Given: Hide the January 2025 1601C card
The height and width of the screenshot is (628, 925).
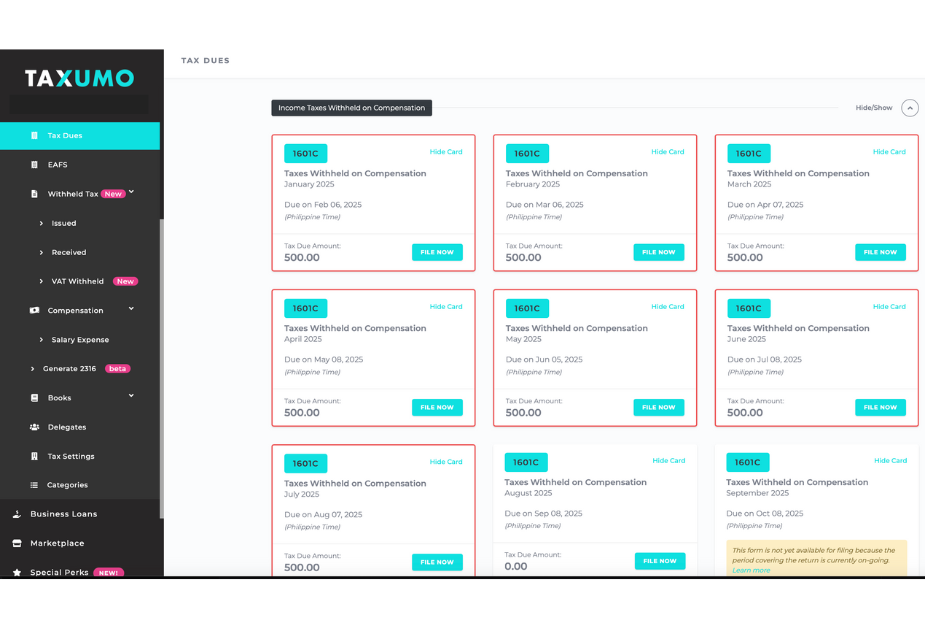Looking at the screenshot, I should coord(446,152).
